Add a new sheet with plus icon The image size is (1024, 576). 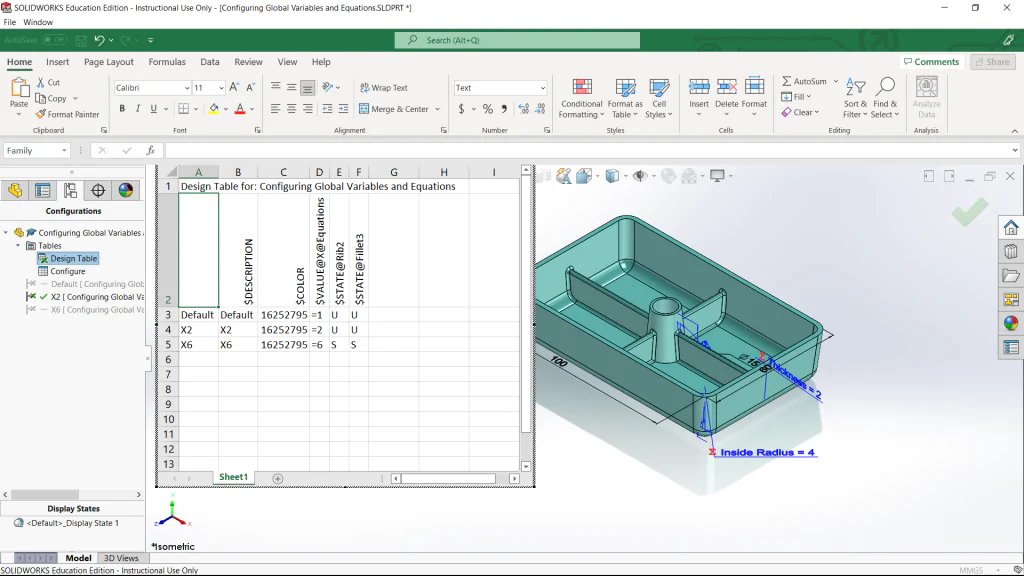click(278, 479)
